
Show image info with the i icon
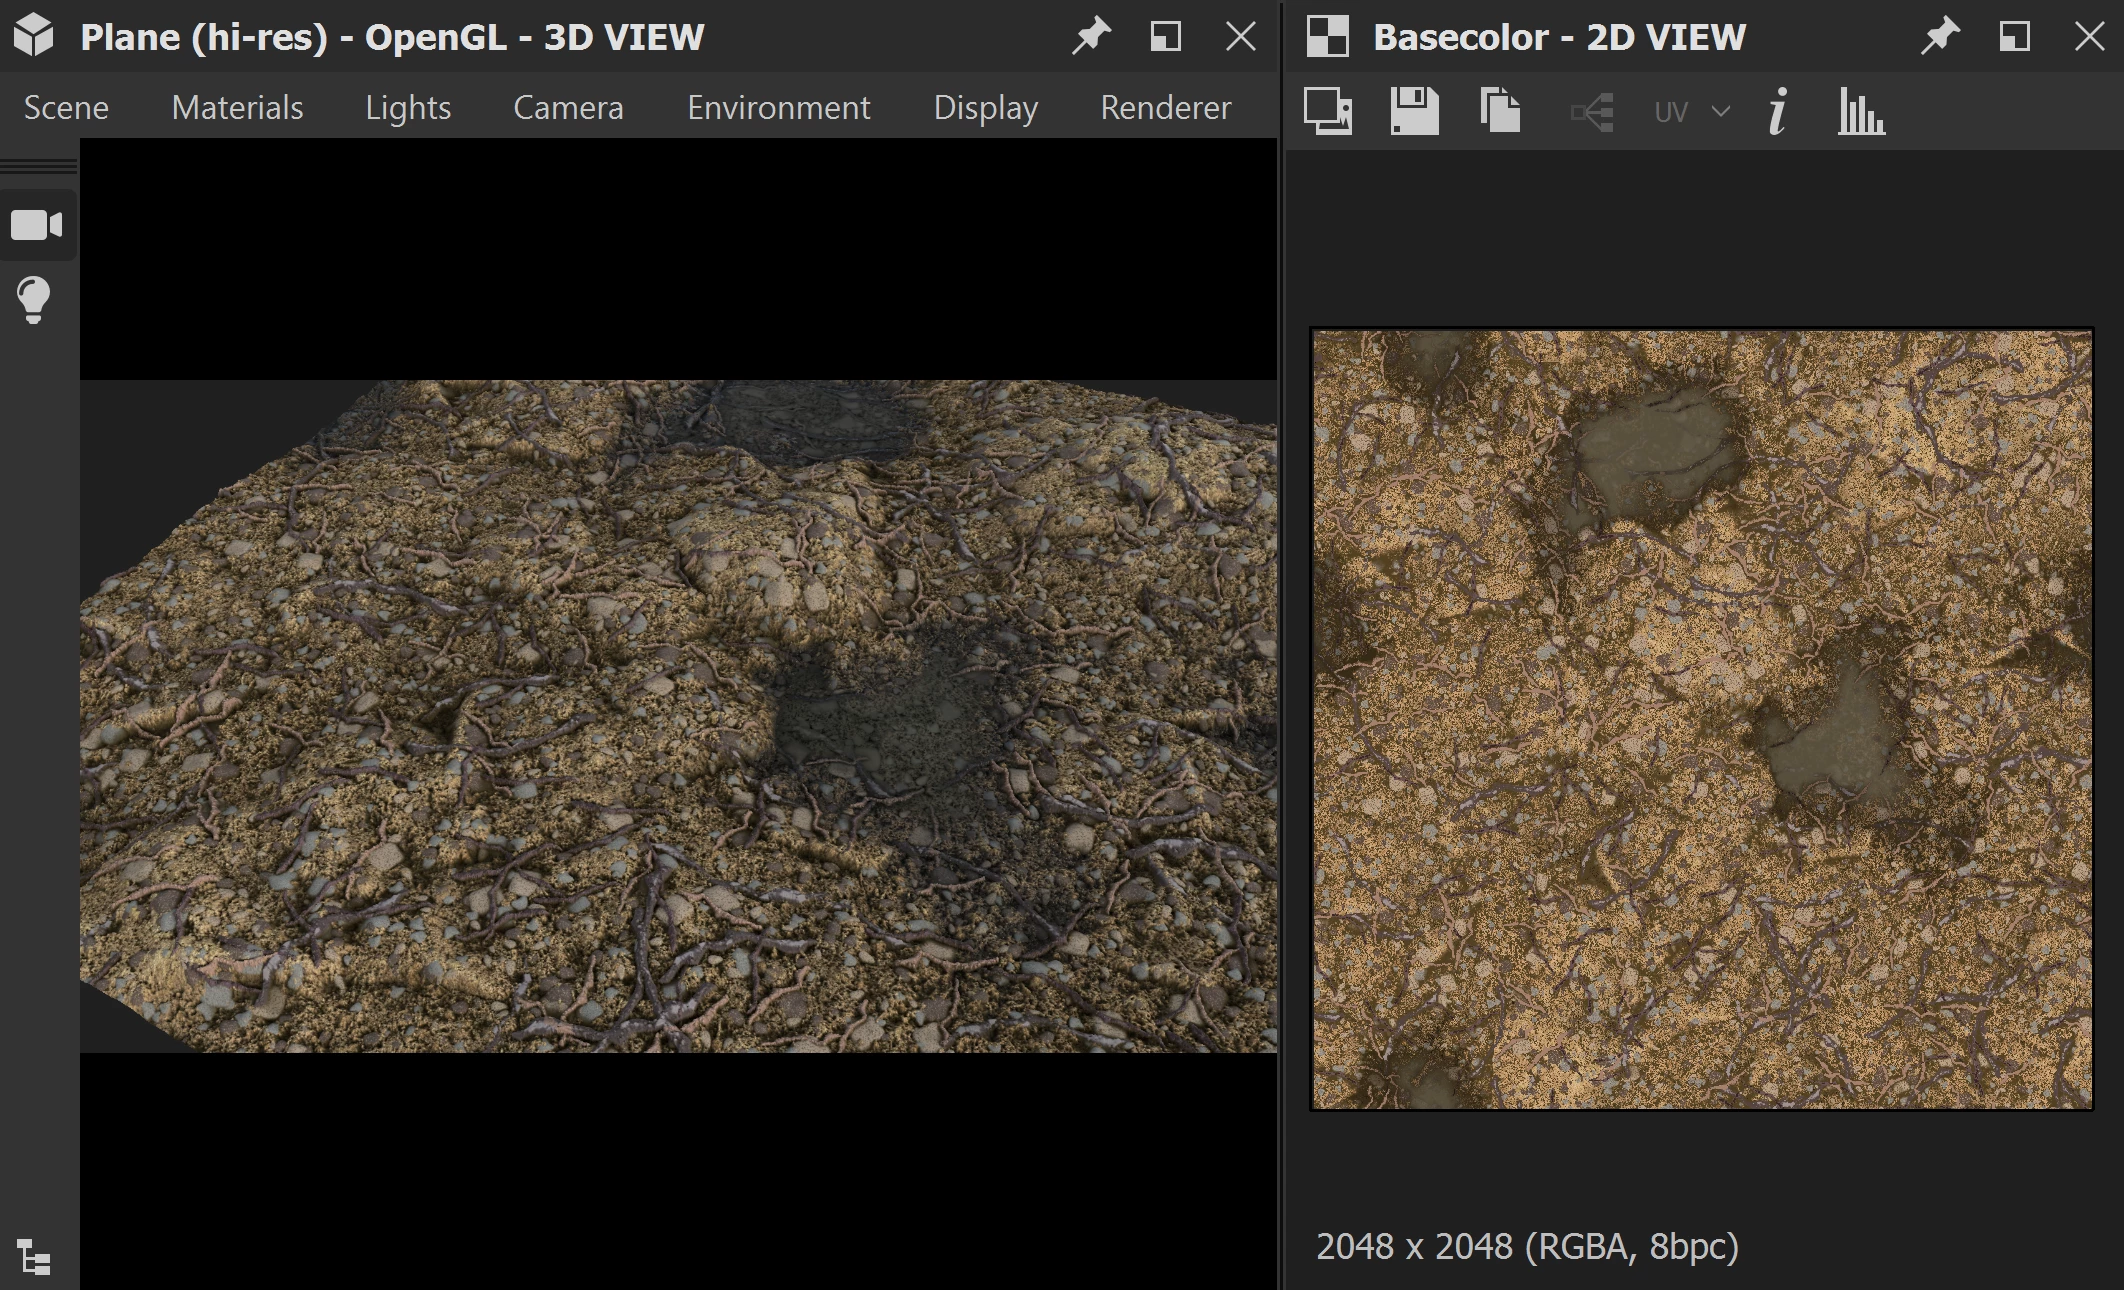(1777, 111)
